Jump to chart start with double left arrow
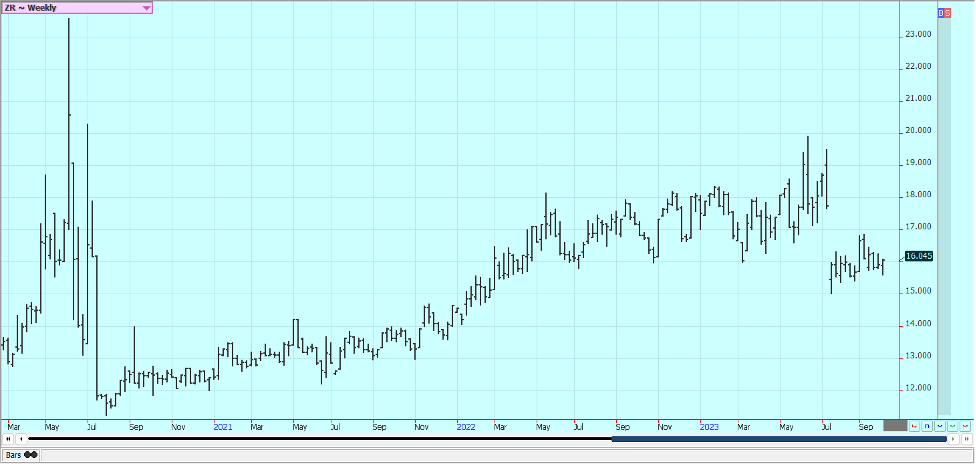976x464 pixels. [8, 438]
